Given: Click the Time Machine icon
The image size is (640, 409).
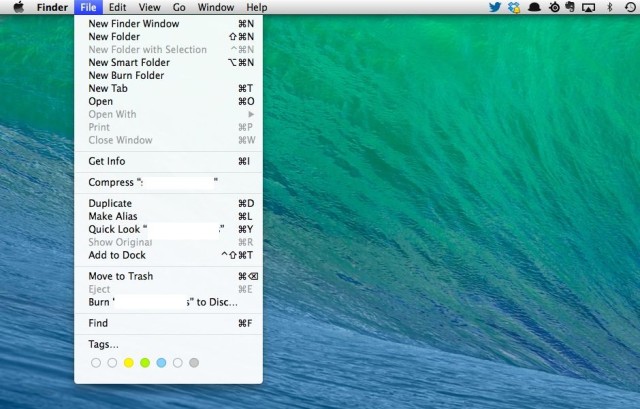Looking at the screenshot, I should point(628,7).
